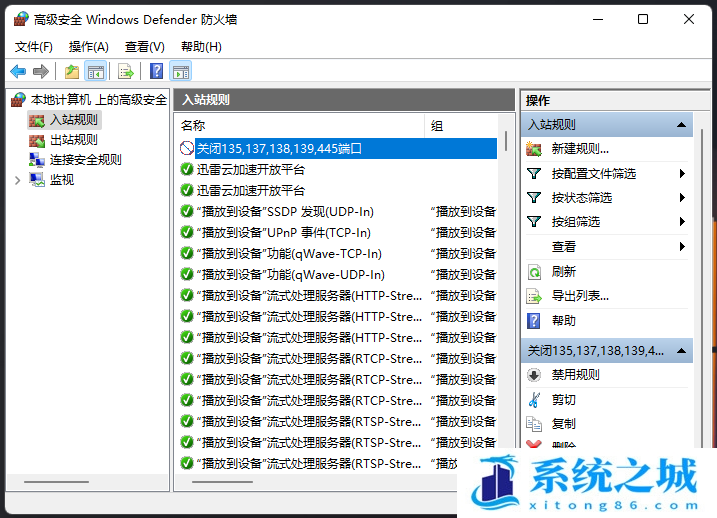Toggle the show/hide console tree toolbar icon
Image resolution: width=717 pixels, height=518 pixels.
(x=96, y=71)
